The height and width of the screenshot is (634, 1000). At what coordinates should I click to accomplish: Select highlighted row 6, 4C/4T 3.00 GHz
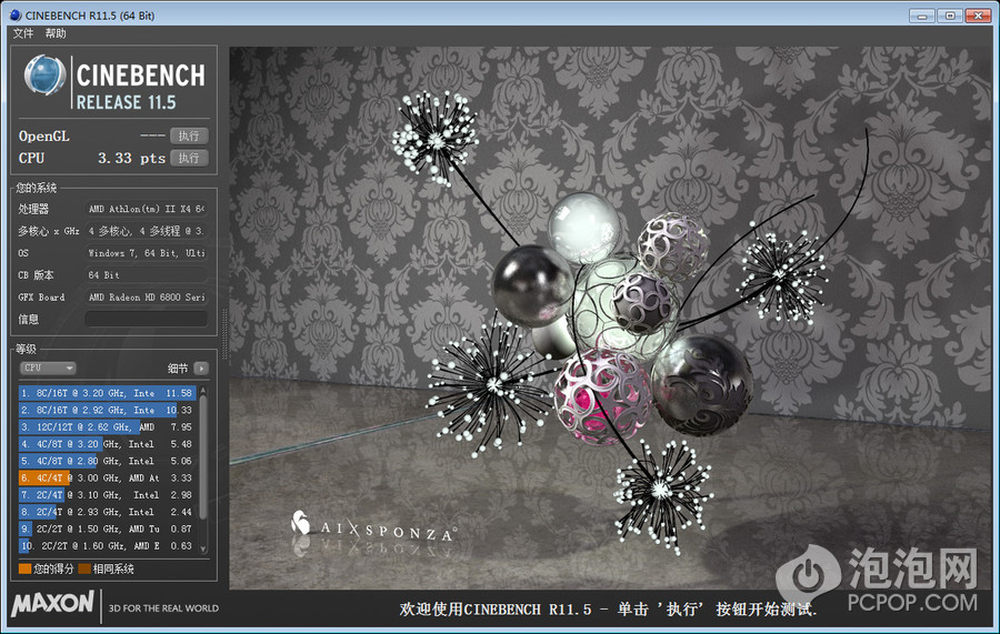[107, 478]
